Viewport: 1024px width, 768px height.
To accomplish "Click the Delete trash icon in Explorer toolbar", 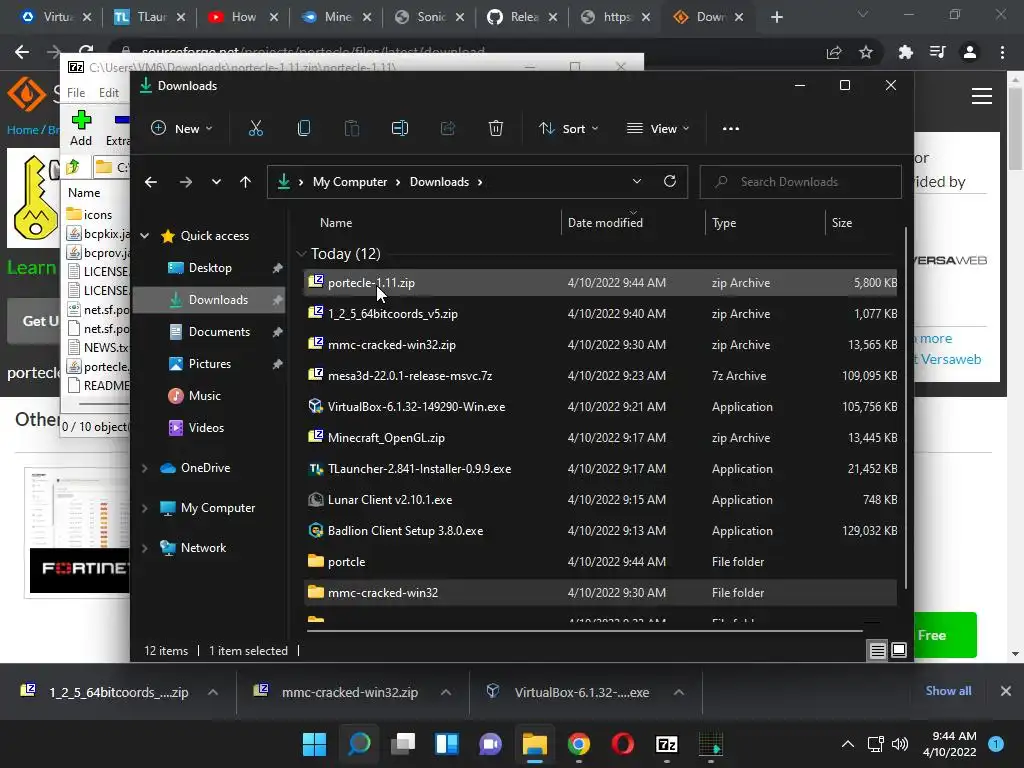I will (x=496, y=129).
